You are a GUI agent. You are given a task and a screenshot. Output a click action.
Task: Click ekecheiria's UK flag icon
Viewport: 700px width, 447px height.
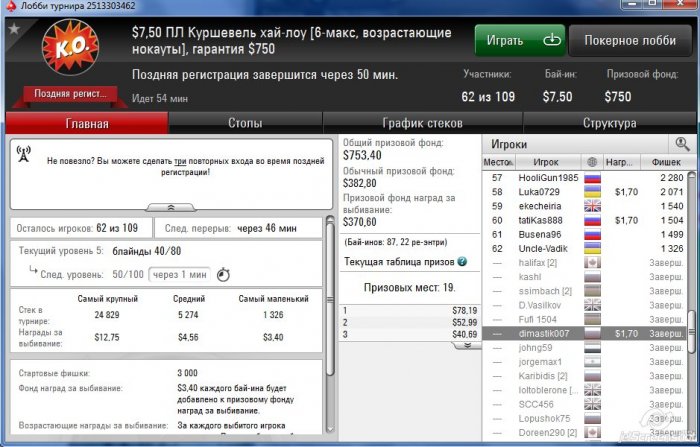592,206
